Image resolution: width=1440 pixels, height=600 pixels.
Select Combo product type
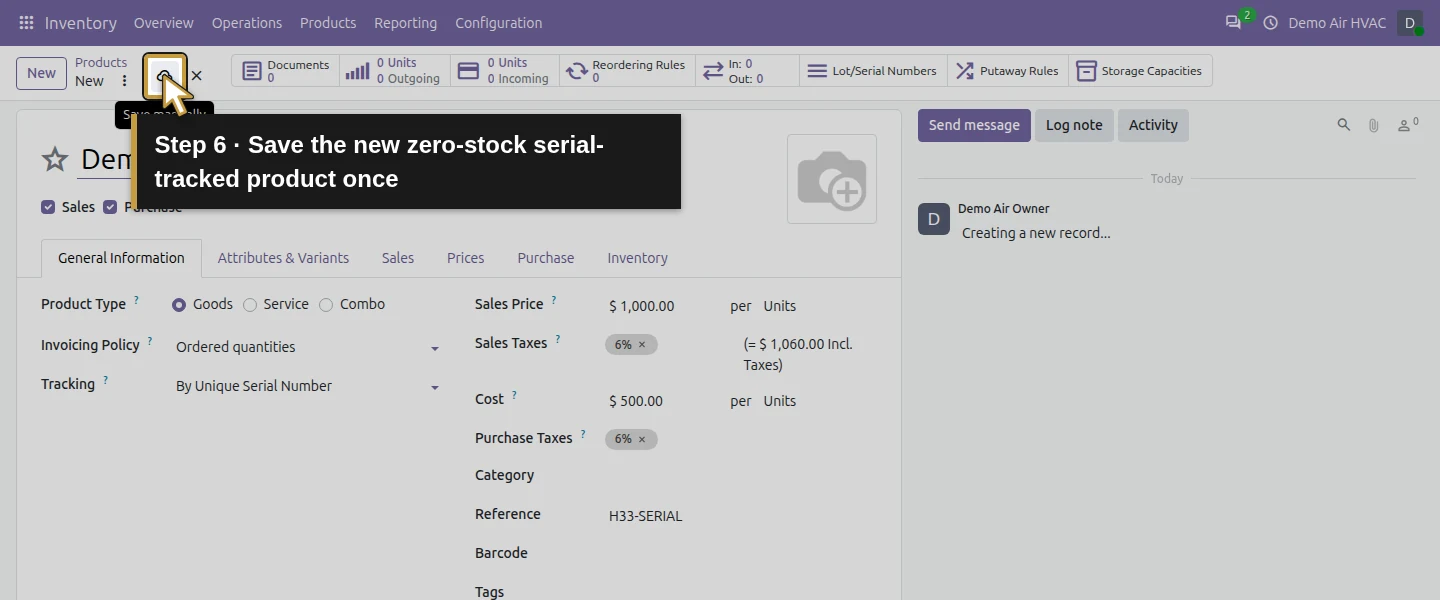click(326, 305)
